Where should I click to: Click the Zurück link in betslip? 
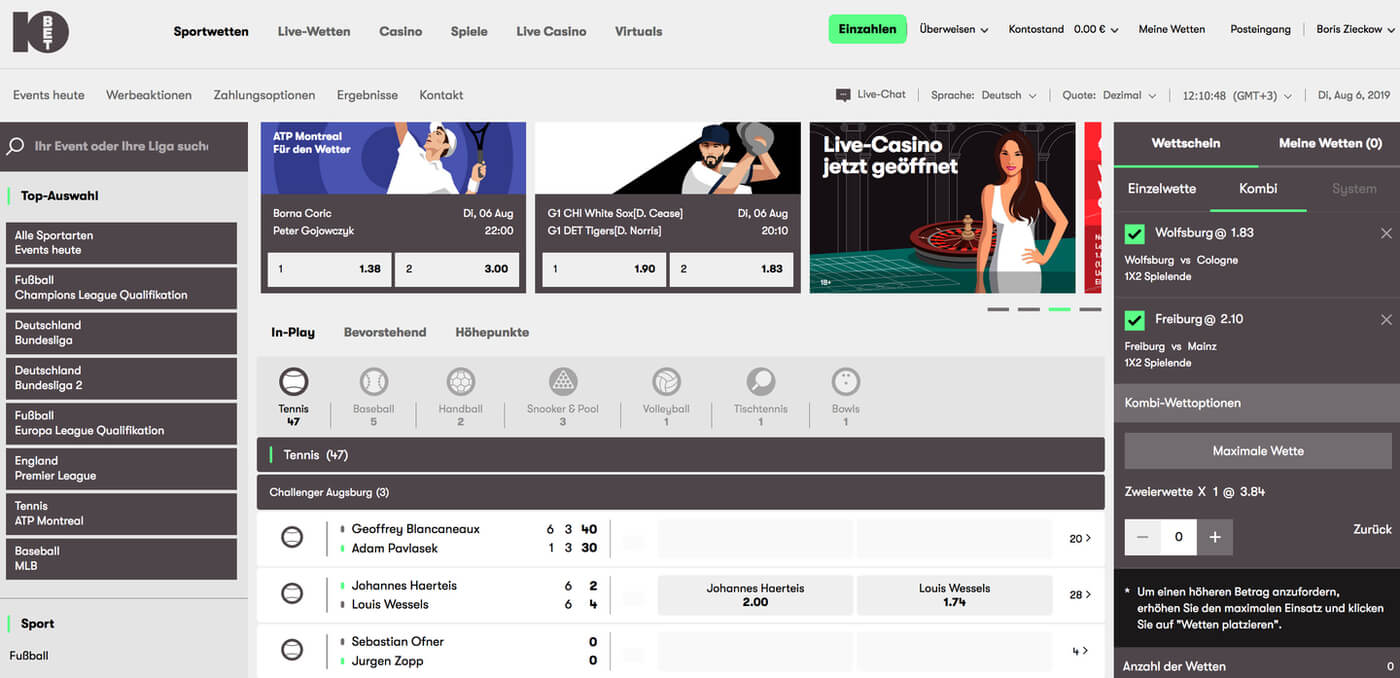point(1372,529)
